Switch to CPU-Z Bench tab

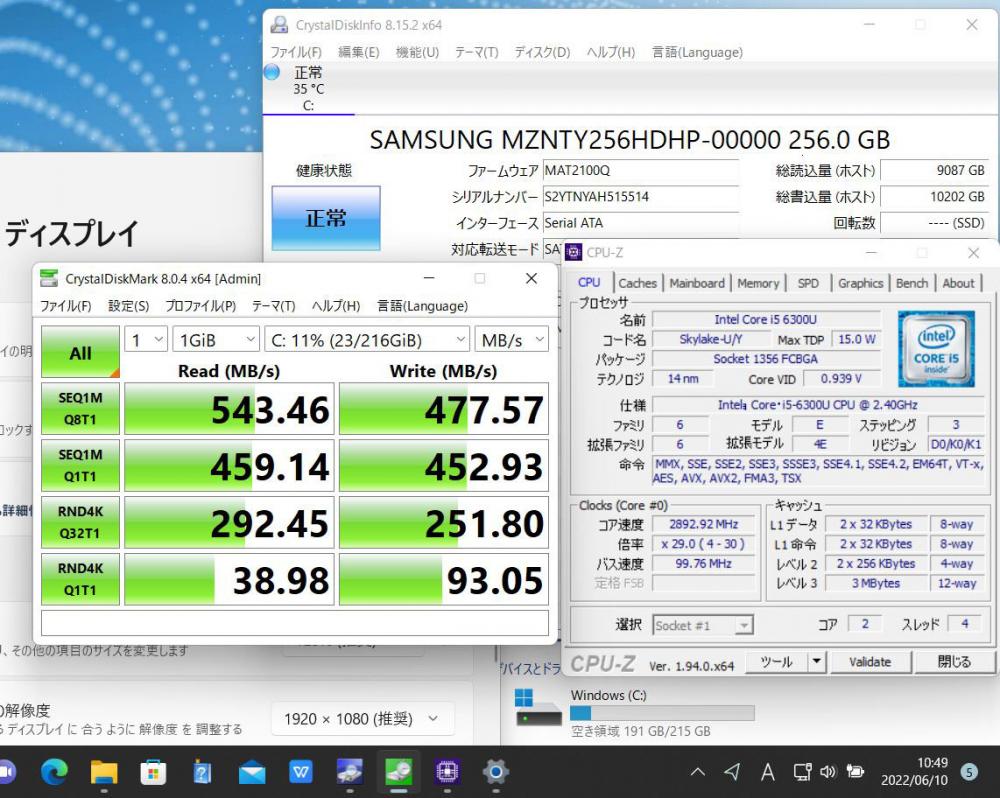[x=912, y=283]
